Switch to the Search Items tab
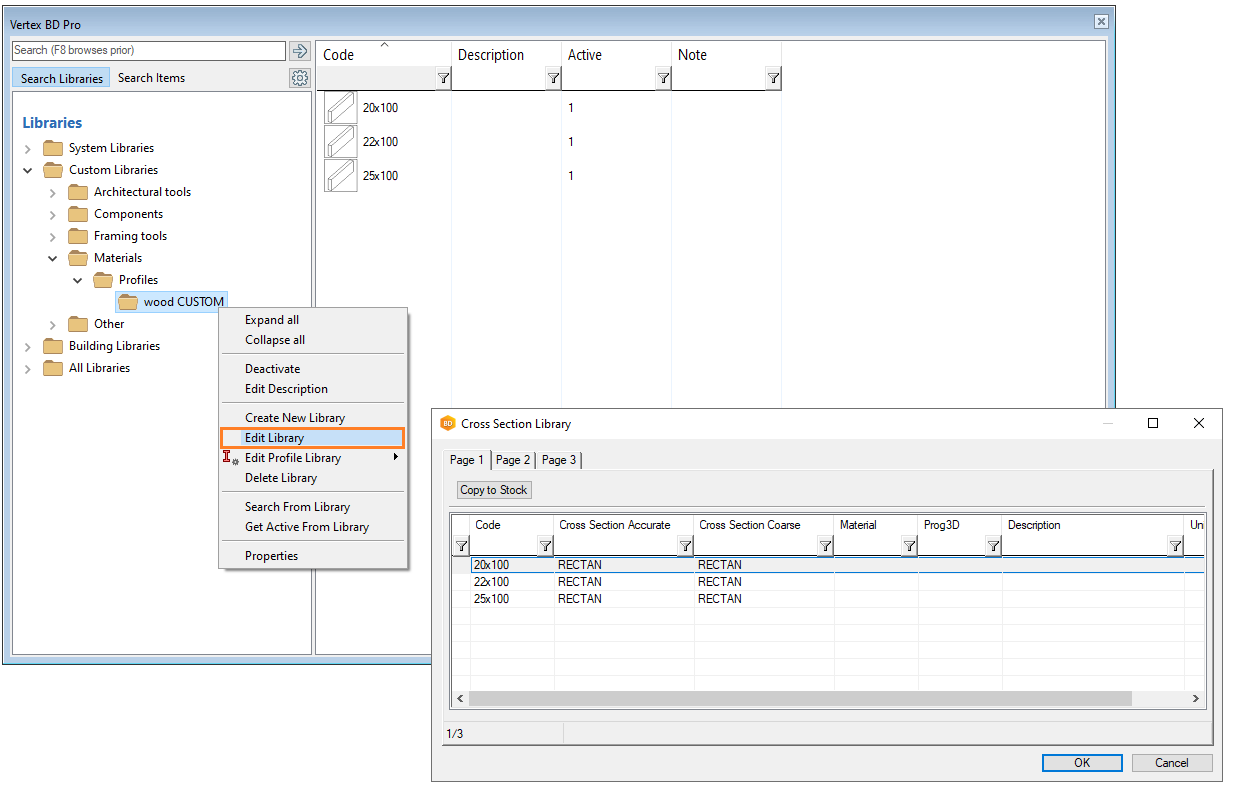The height and width of the screenshot is (790, 1238). pyautogui.click(x=151, y=78)
